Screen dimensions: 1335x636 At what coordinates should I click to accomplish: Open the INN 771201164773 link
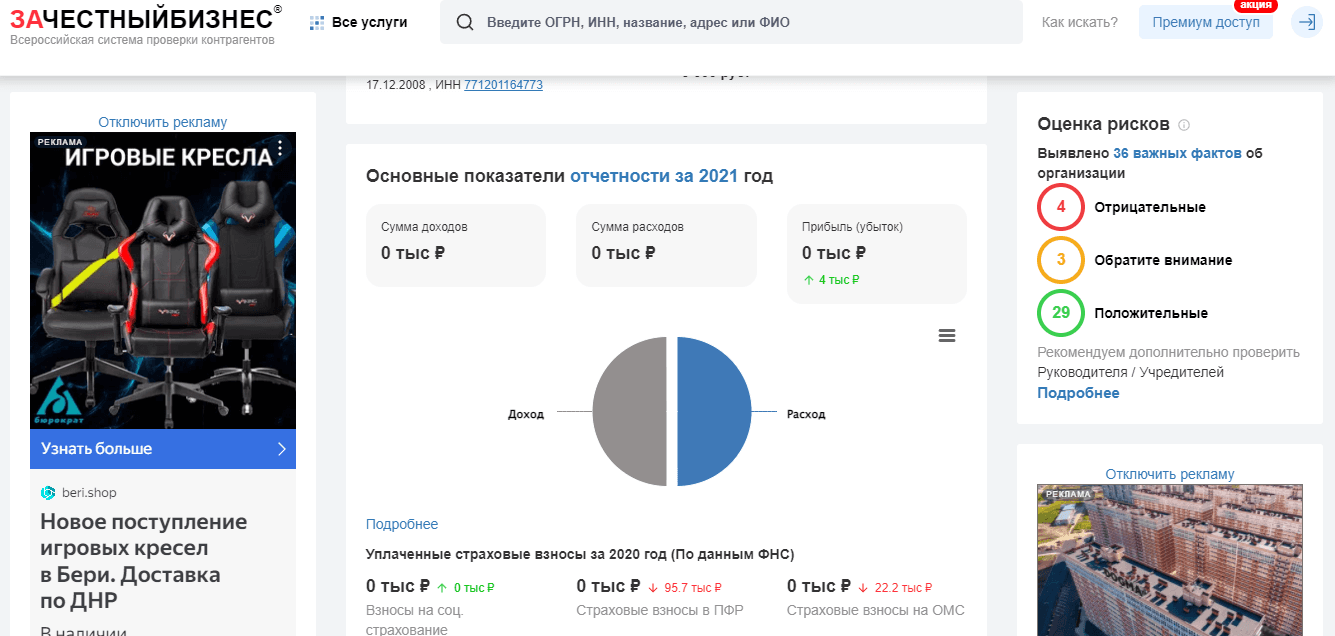(503, 85)
